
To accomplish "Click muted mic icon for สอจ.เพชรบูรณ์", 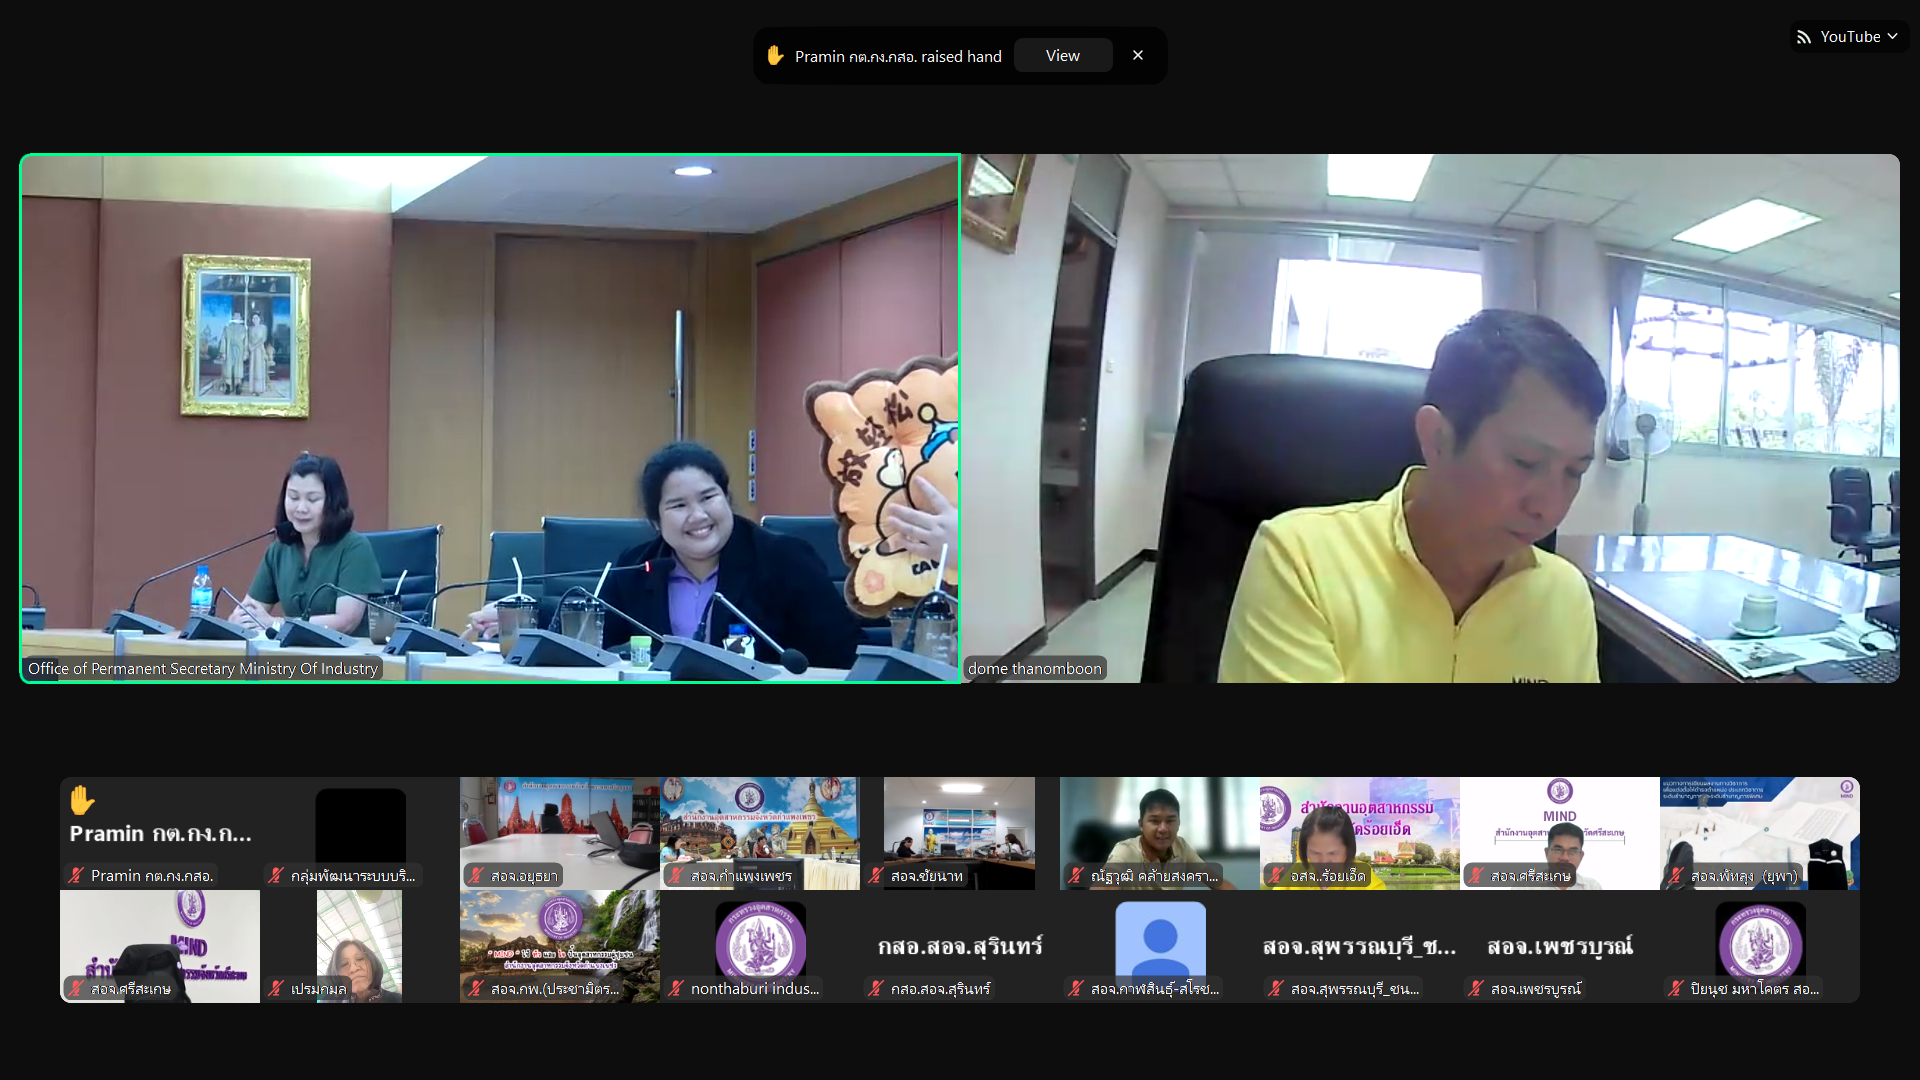I will coord(1476,989).
